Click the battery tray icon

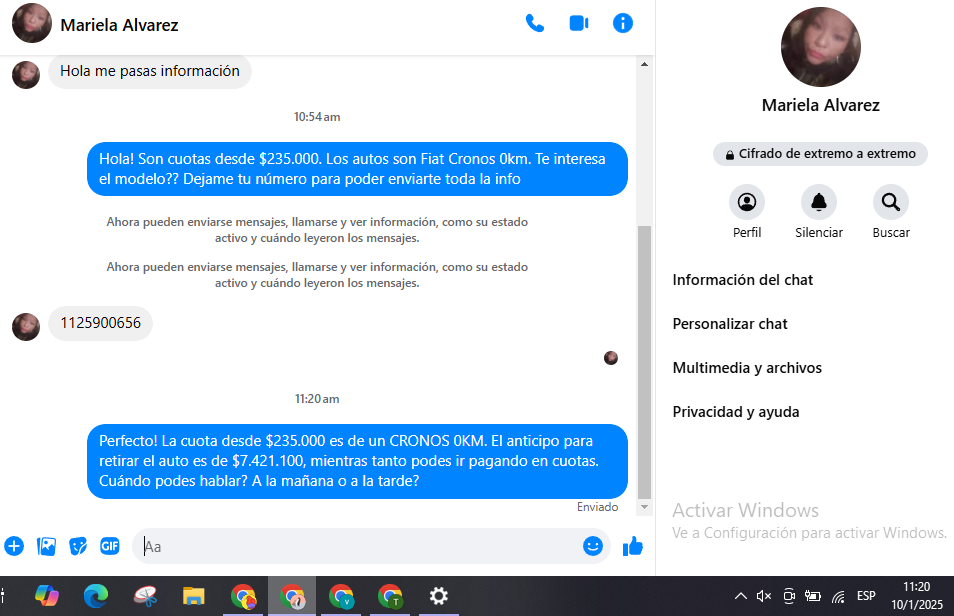coord(813,596)
